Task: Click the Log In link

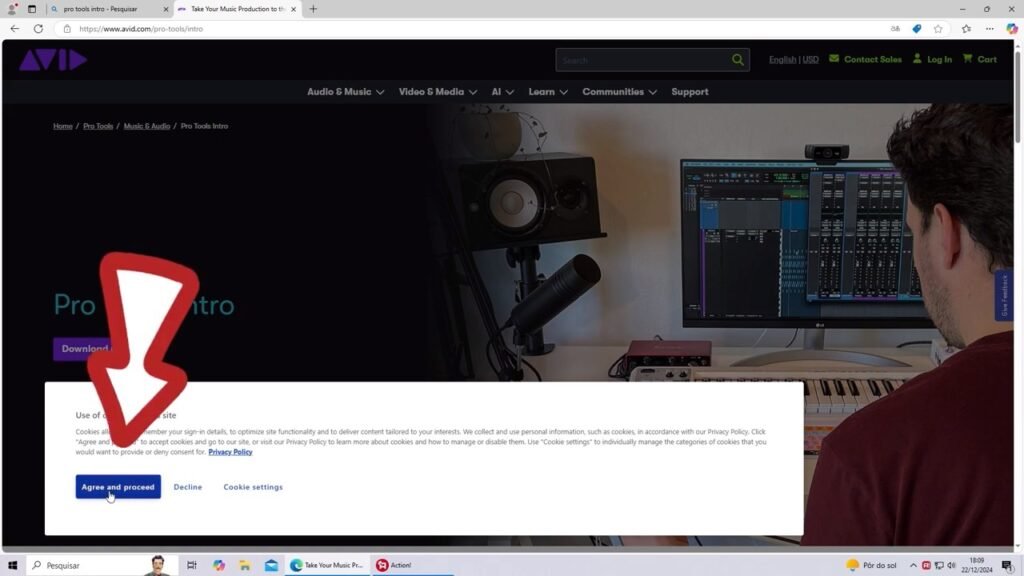Action: click(932, 59)
